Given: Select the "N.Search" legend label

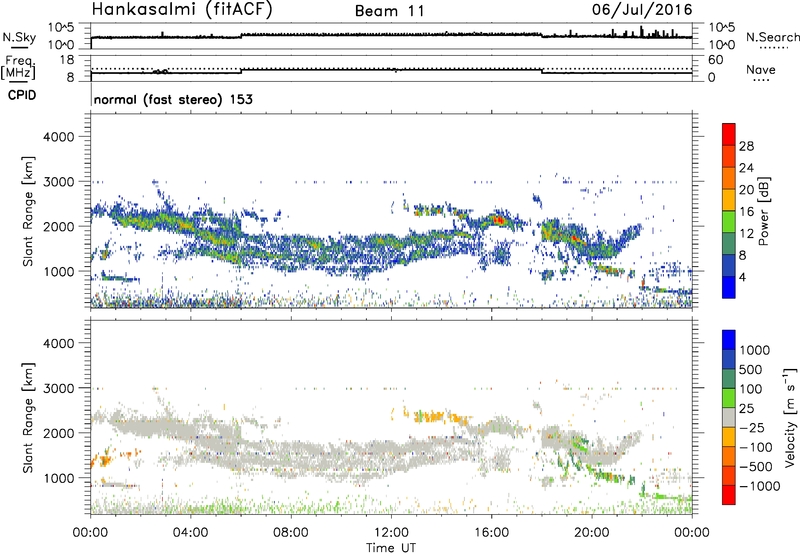Looking at the screenshot, I should coord(772,37).
